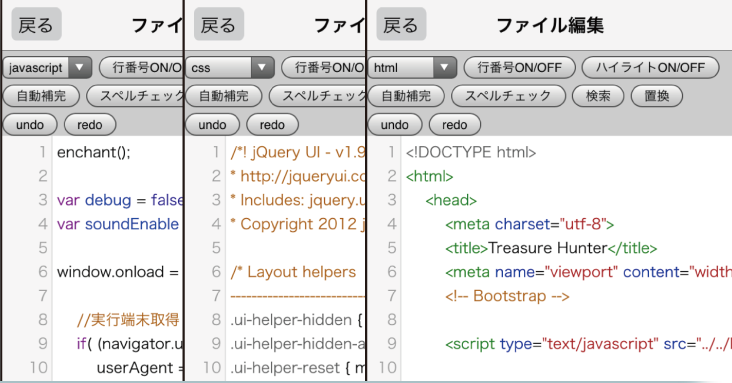732x383 pixels.
Task: Tap 戻る button in css editor panel
Action: 218,24
